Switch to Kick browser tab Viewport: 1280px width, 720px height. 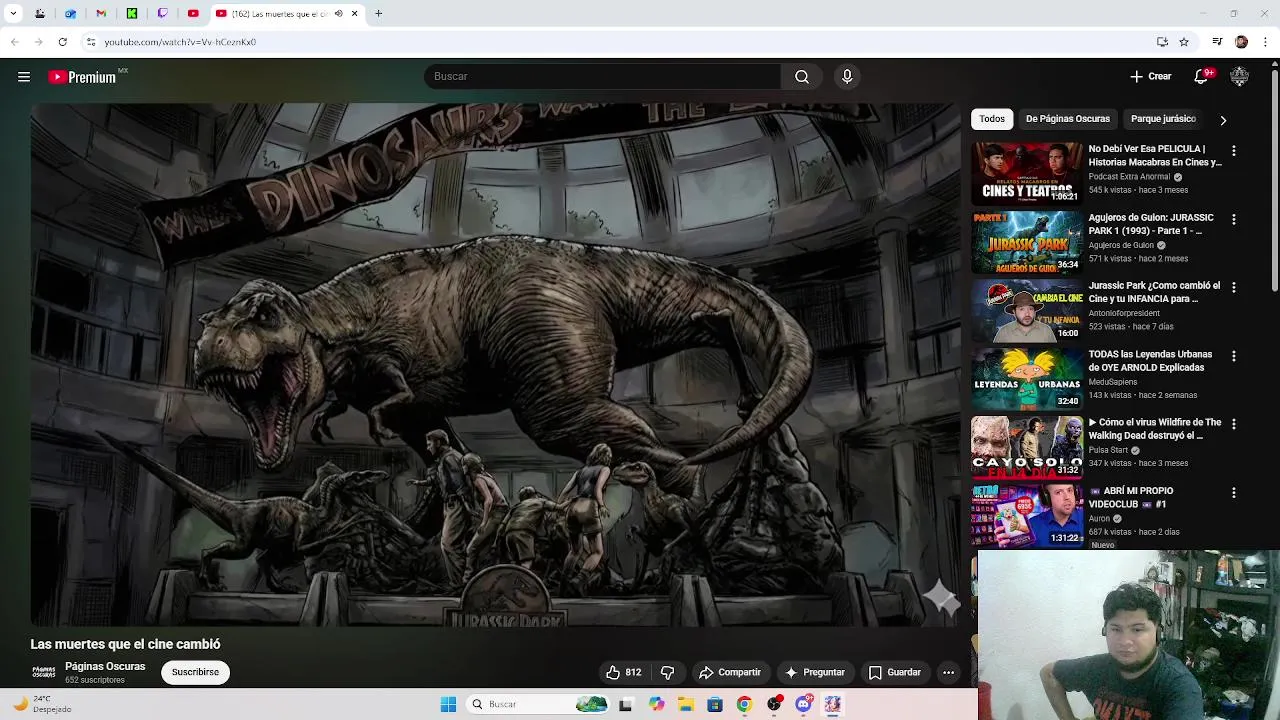coord(132,14)
